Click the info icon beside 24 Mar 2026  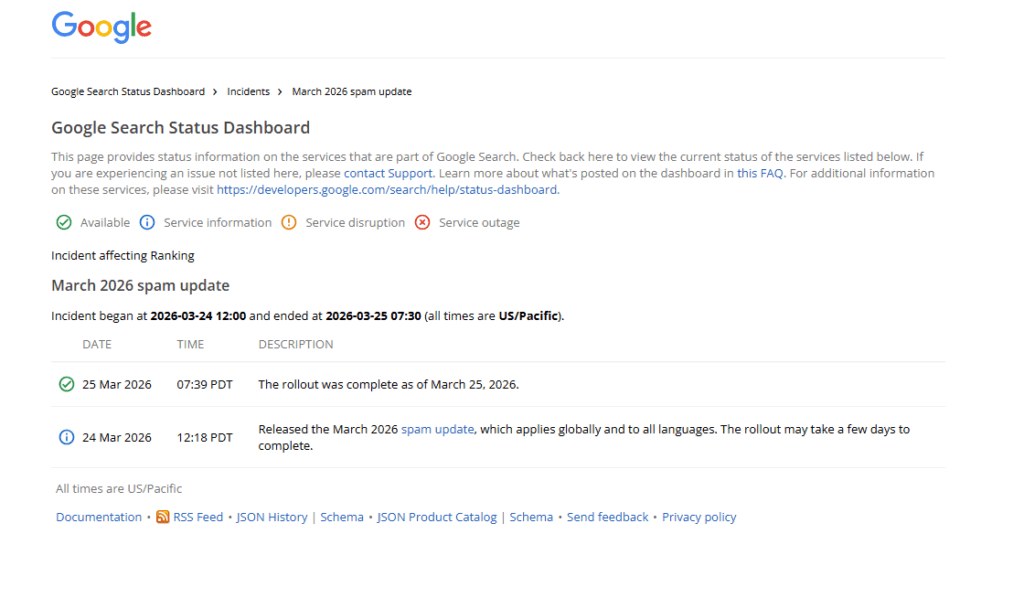click(66, 437)
